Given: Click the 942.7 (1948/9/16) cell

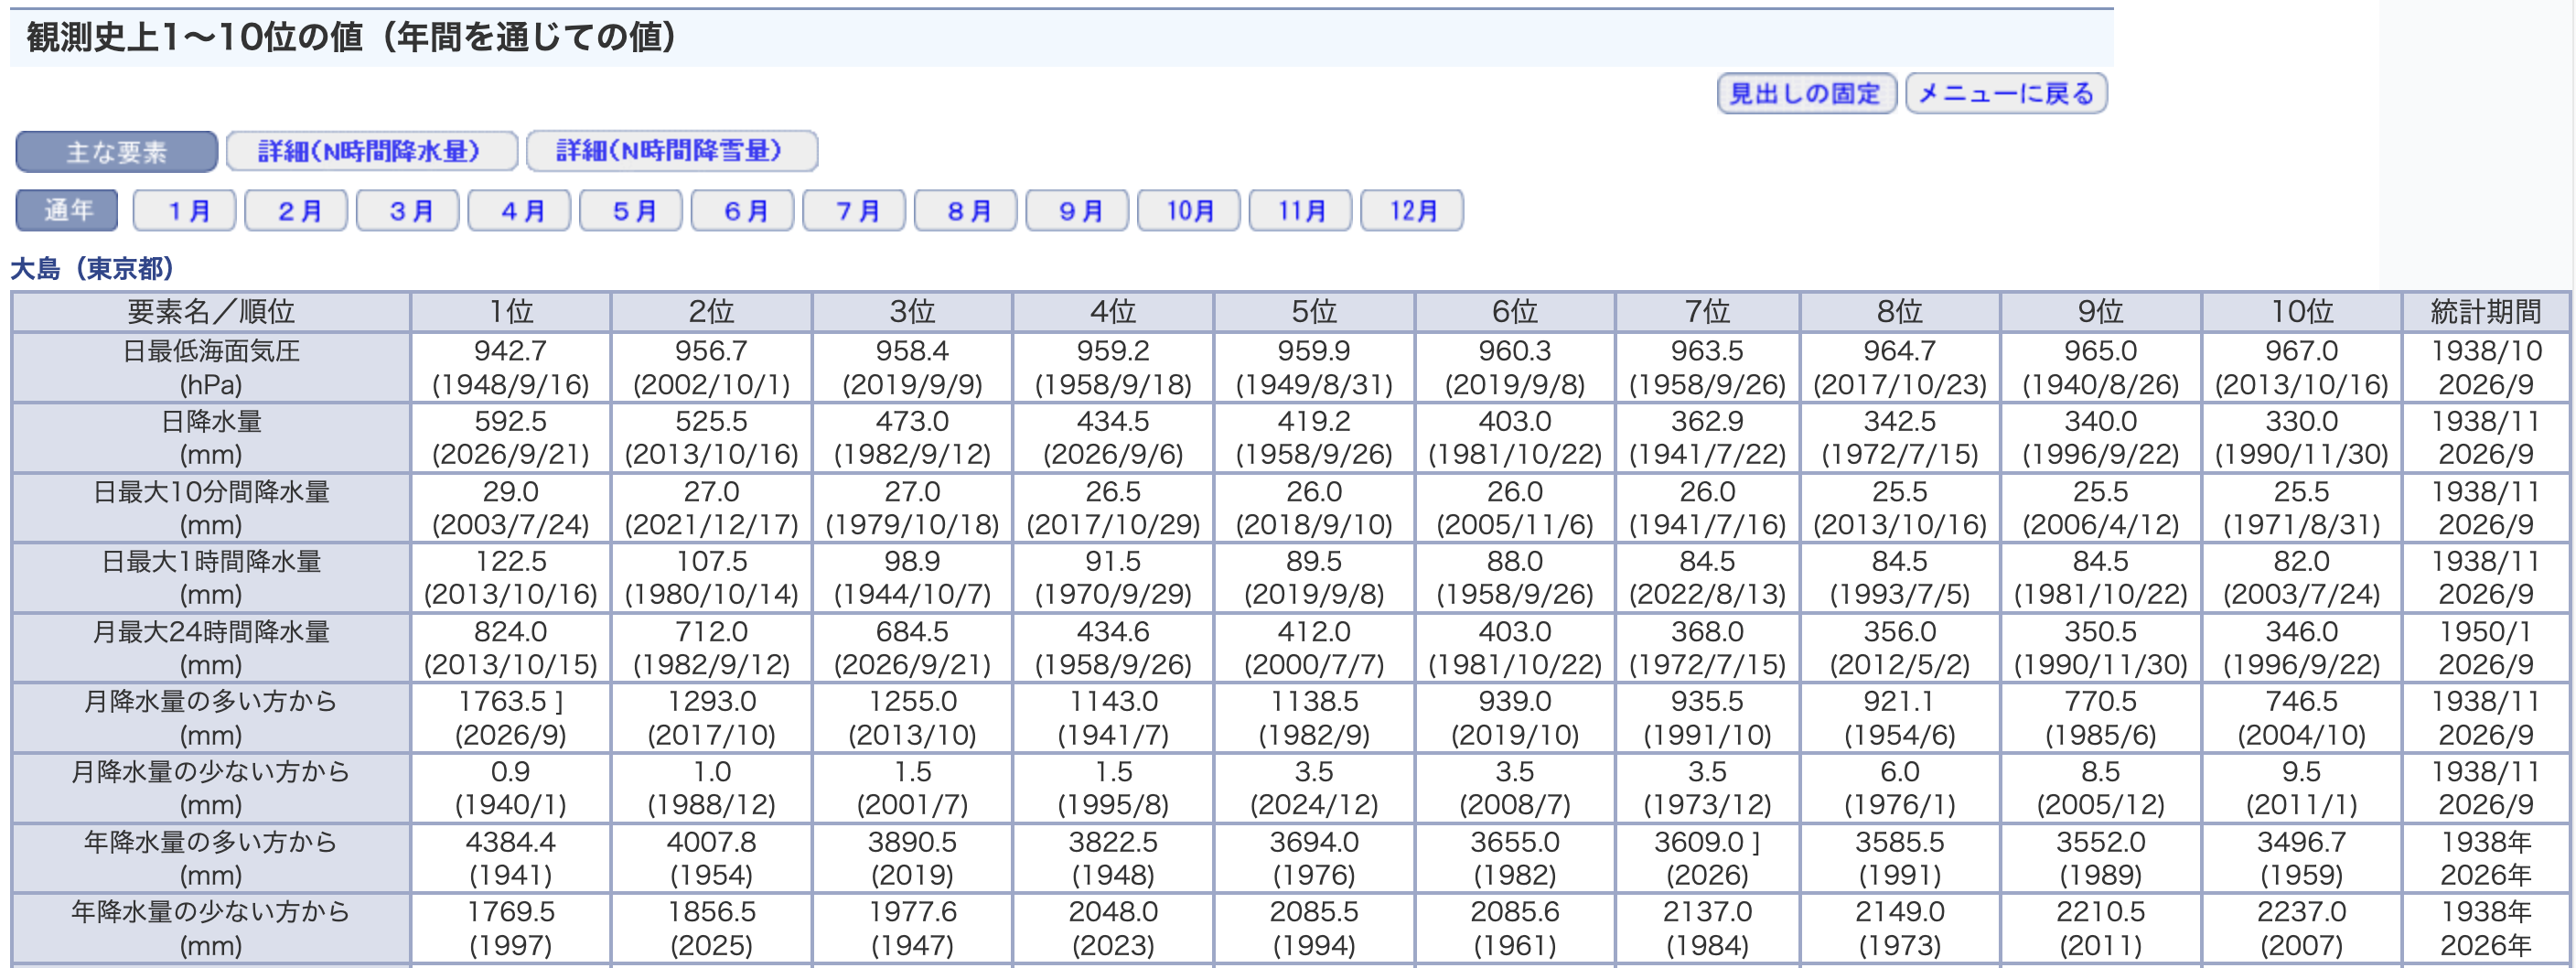Looking at the screenshot, I should click(511, 368).
